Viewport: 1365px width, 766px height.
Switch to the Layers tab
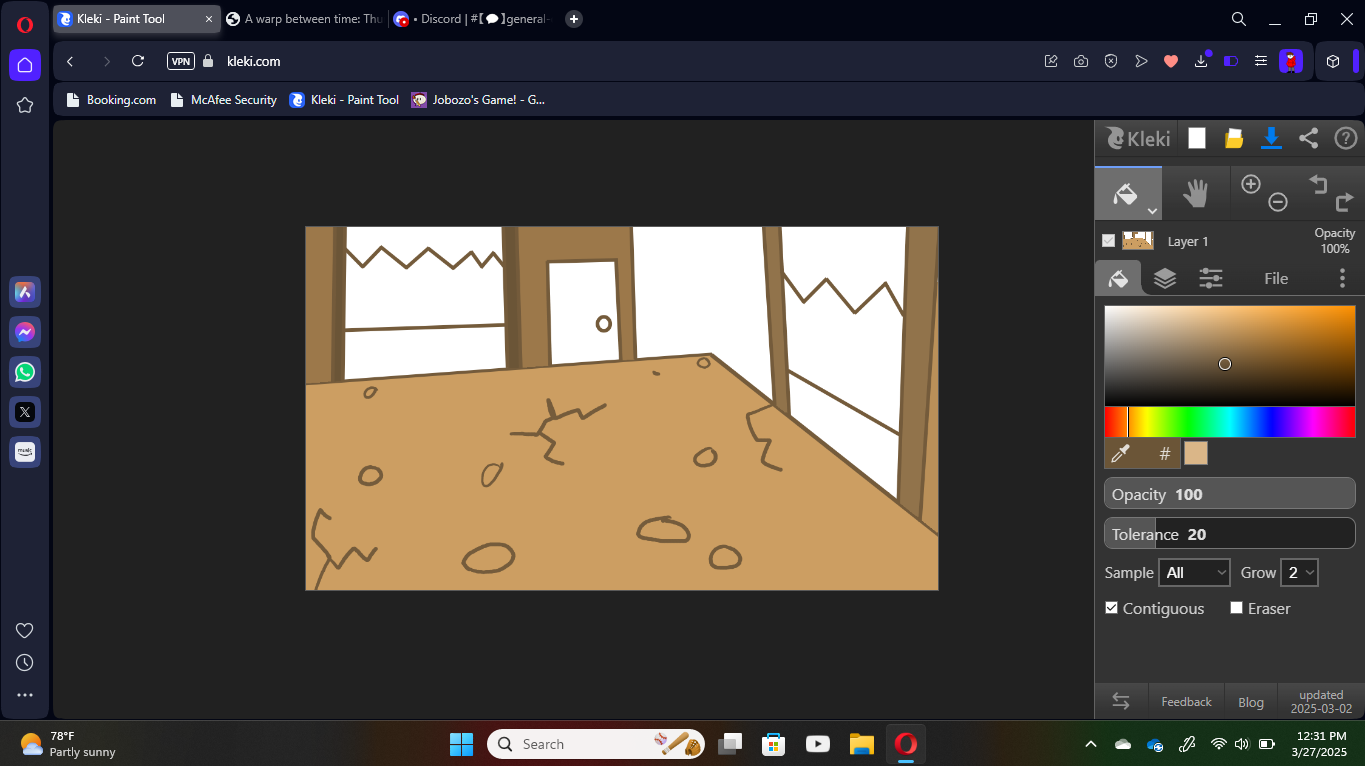click(1164, 278)
